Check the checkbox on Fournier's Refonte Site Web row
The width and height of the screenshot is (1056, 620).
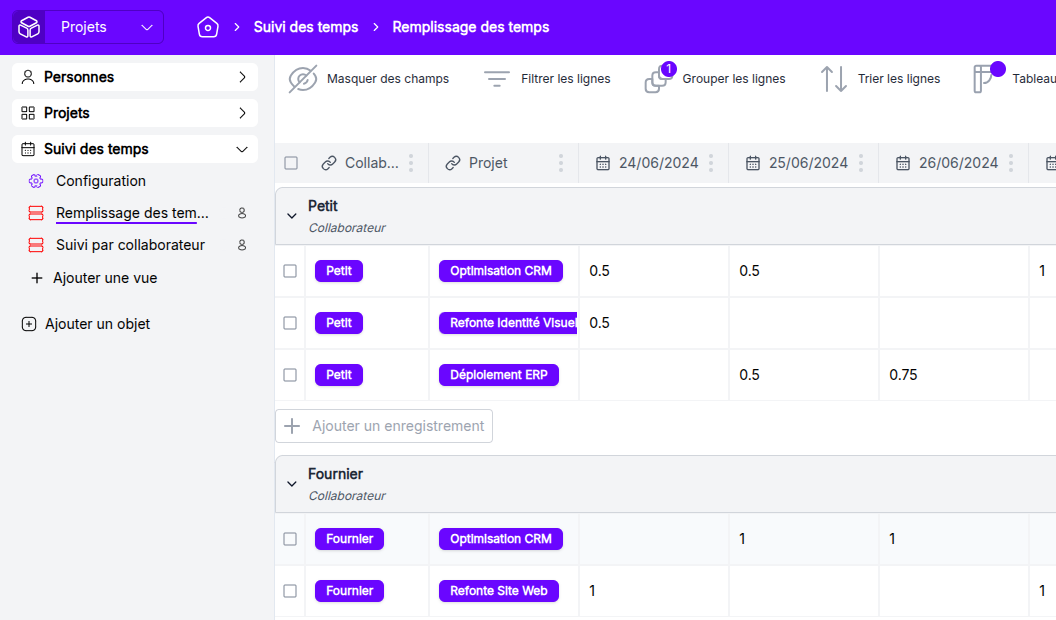[289, 590]
